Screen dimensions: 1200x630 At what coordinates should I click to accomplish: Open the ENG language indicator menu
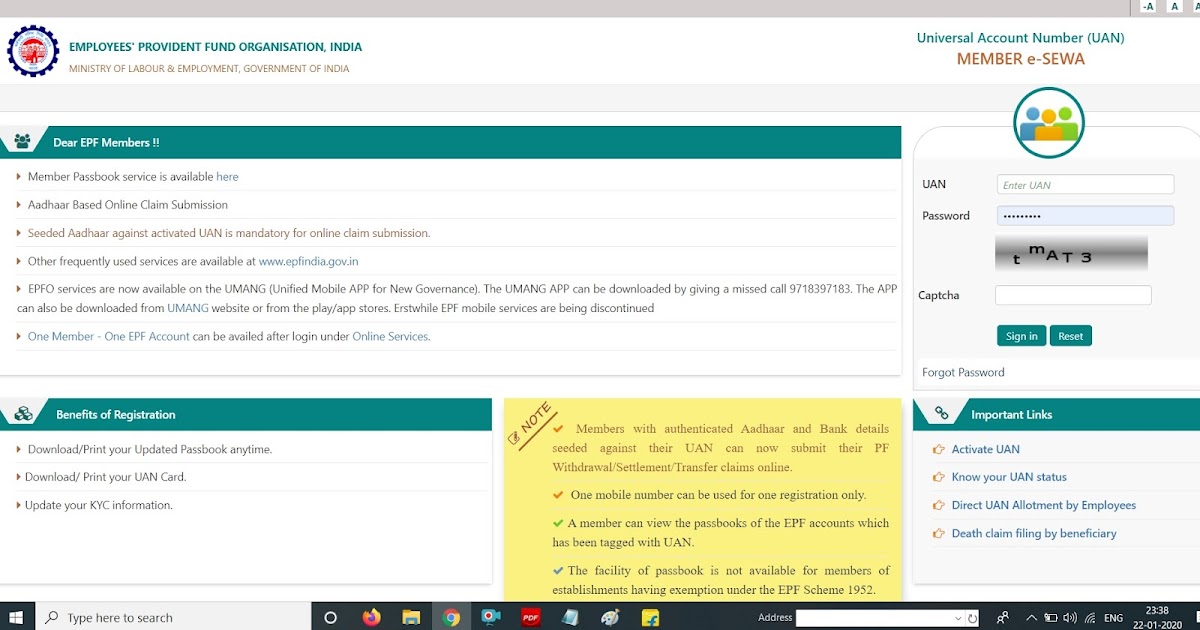[x=1112, y=618]
